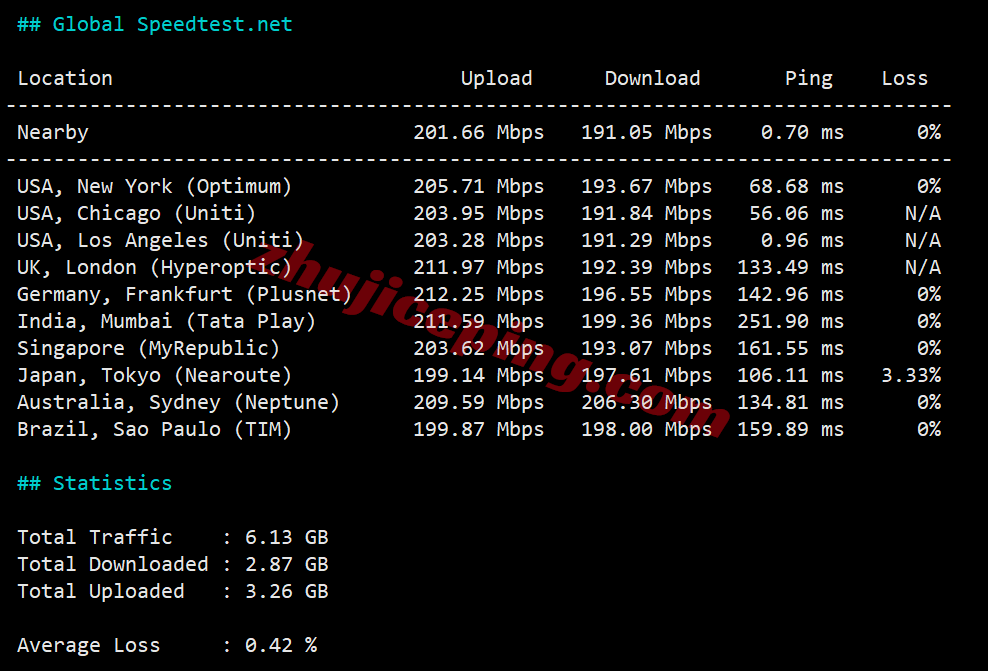Click the Loss column header
The height and width of the screenshot is (671, 988).
point(904,78)
